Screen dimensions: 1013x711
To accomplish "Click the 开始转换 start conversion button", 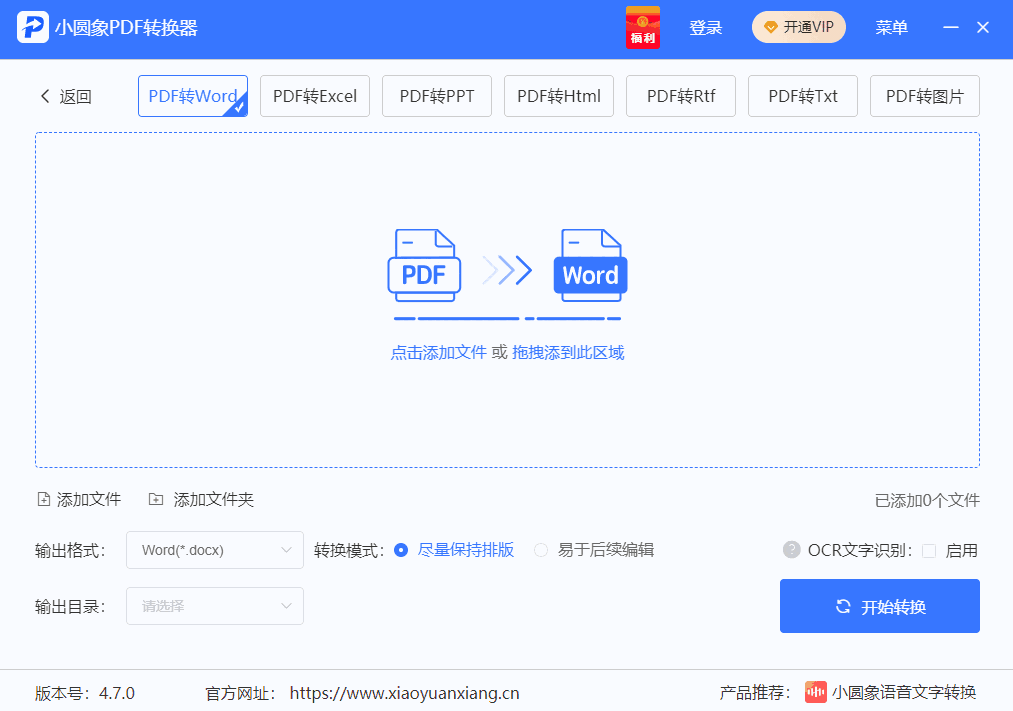I will point(879,605).
